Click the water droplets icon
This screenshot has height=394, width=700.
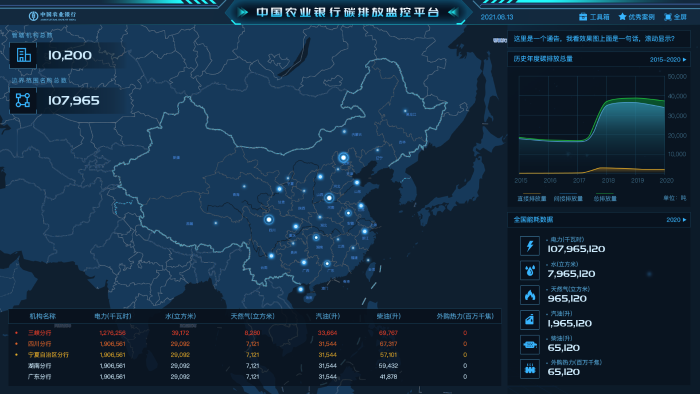pos(529,270)
